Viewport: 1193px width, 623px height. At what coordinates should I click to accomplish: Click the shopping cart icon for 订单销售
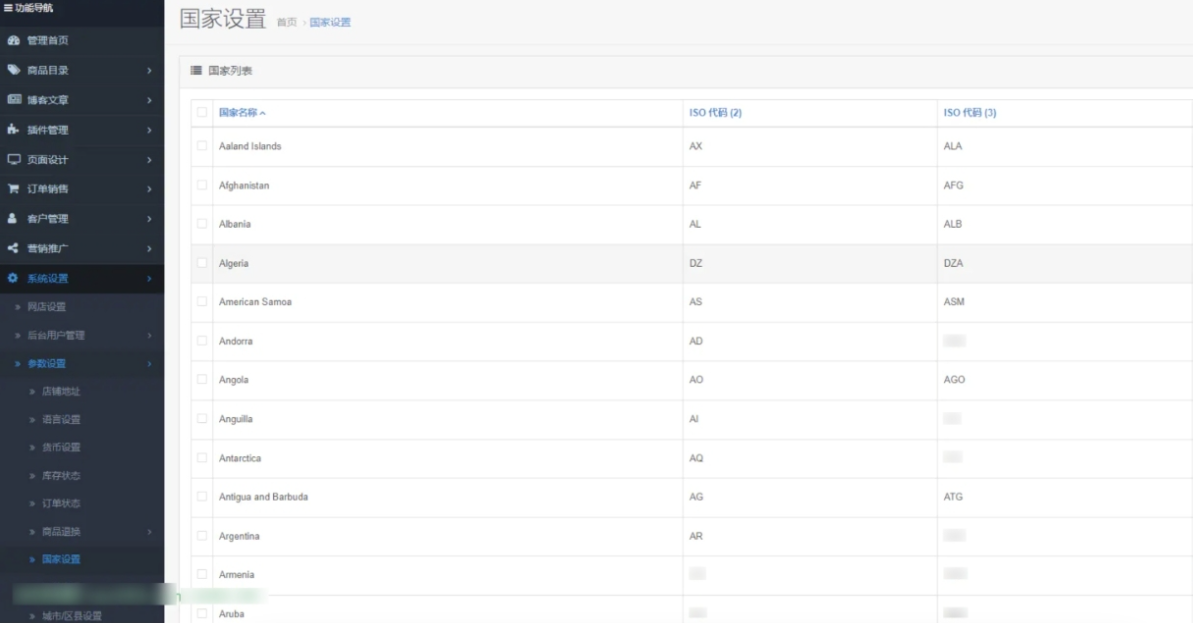(x=13, y=189)
